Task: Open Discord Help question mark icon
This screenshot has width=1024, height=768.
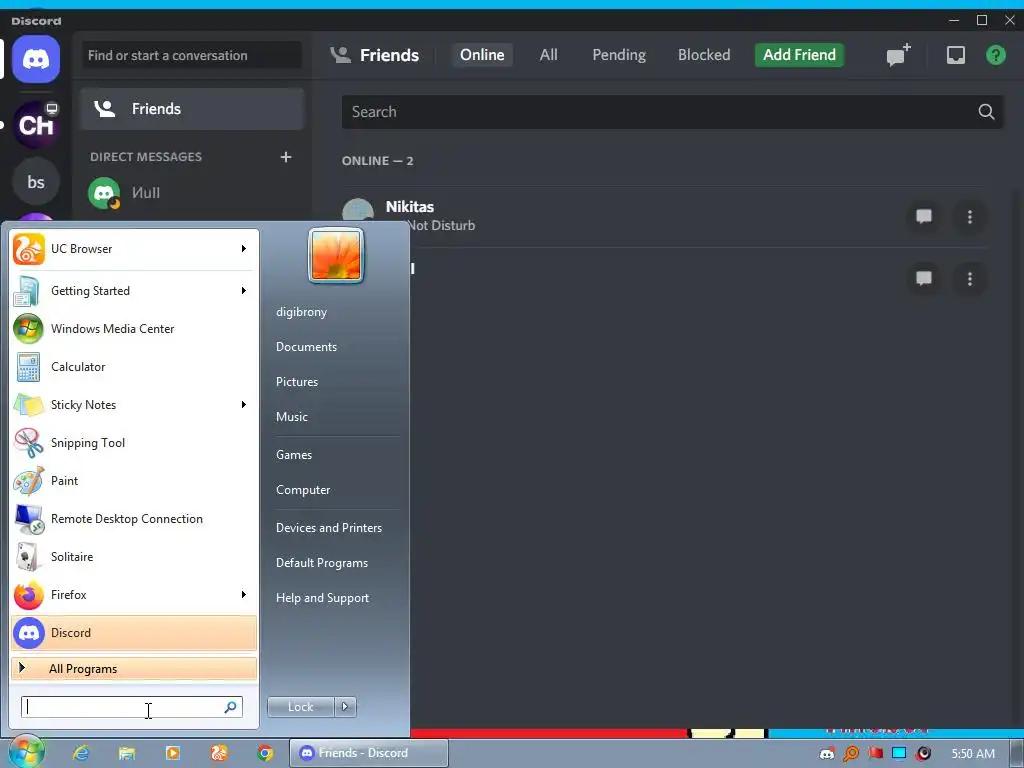Action: pos(995,55)
